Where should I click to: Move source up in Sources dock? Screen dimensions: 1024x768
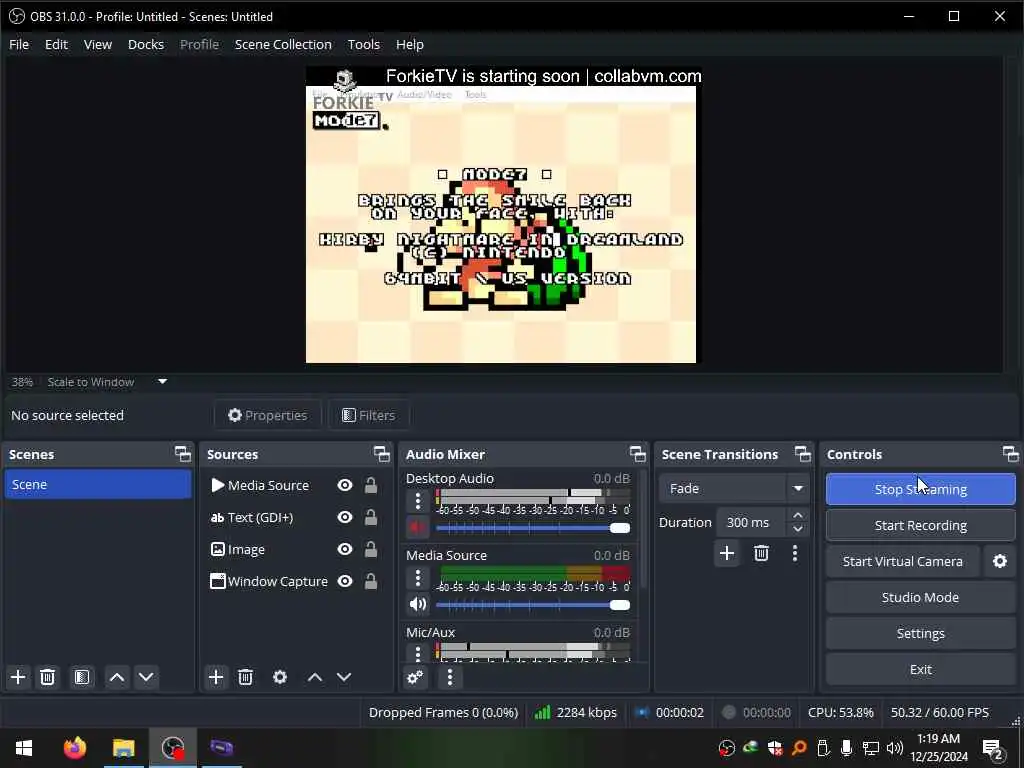pos(315,677)
